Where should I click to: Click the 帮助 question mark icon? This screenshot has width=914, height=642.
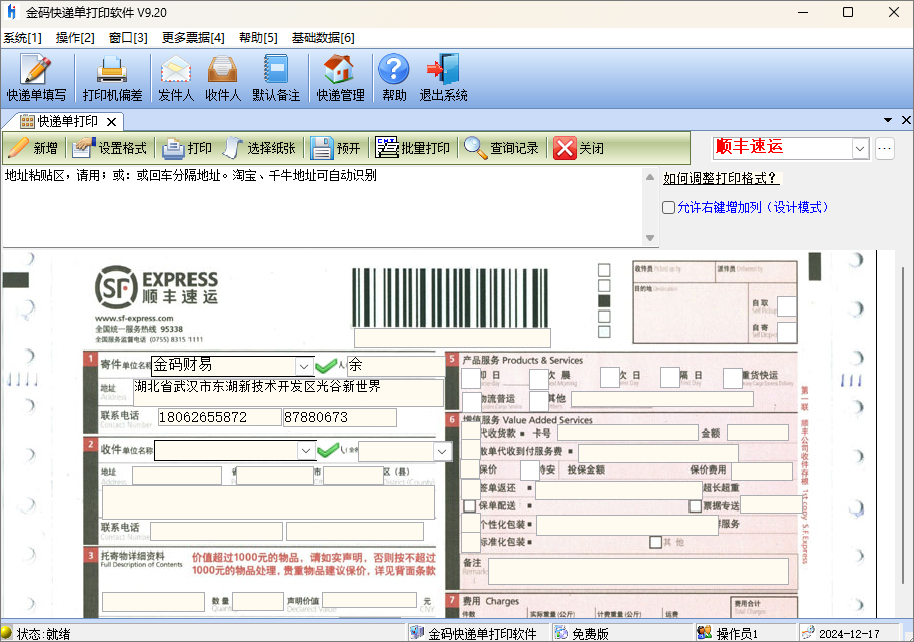394,79
